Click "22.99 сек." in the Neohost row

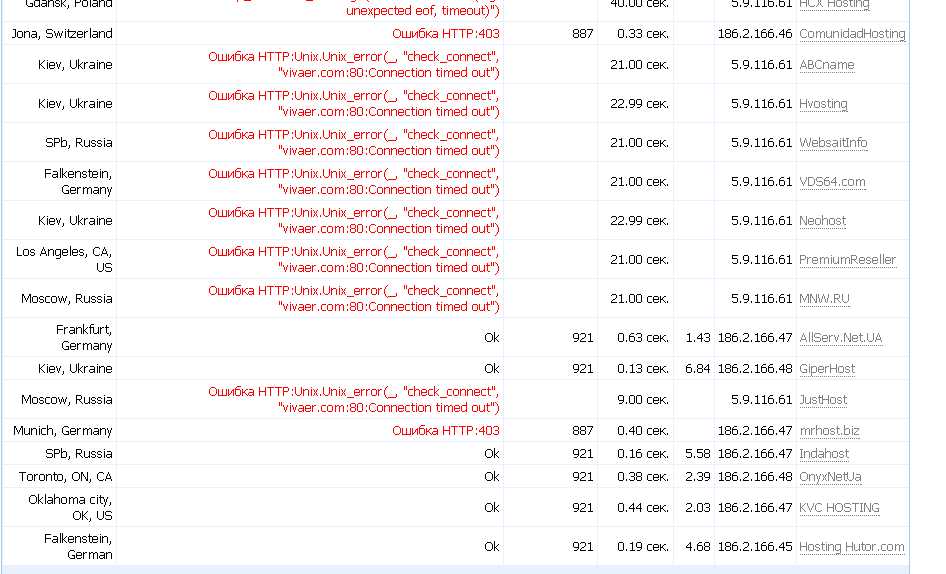(640, 221)
